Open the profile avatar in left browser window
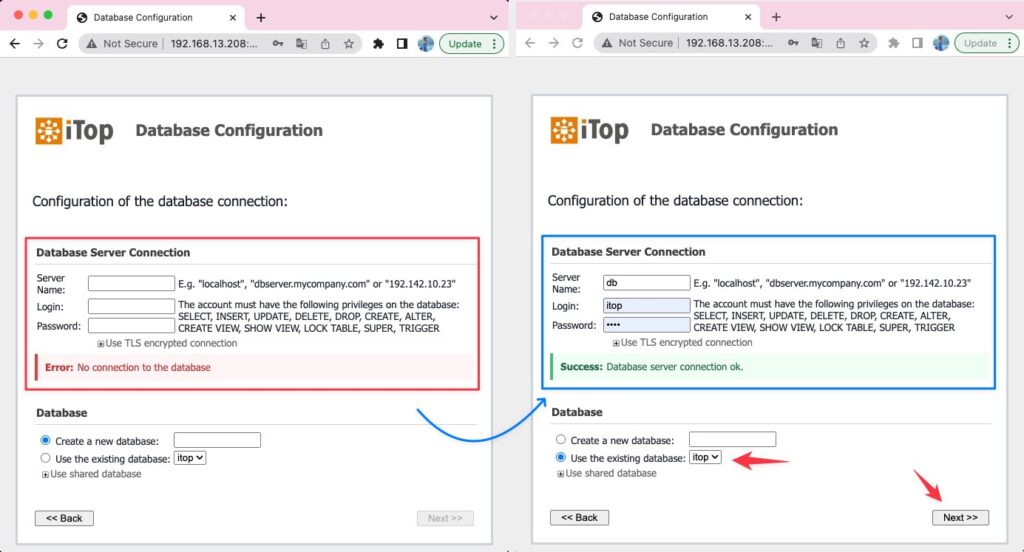The width and height of the screenshot is (1024, 552). coord(426,44)
